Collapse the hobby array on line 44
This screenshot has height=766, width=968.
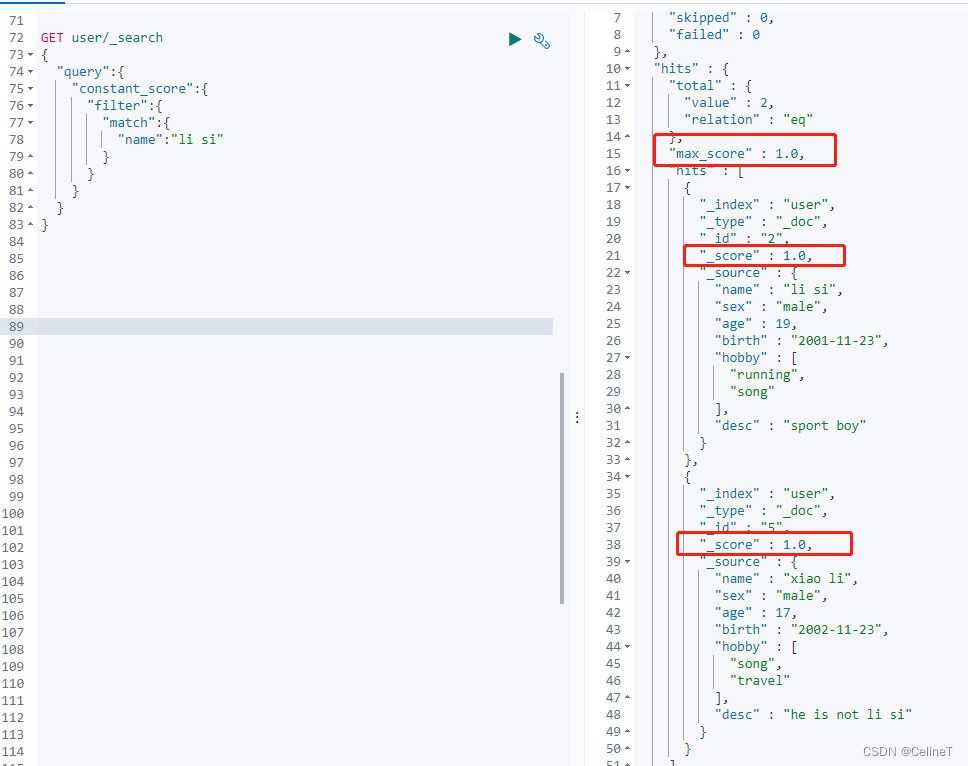[629, 646]
